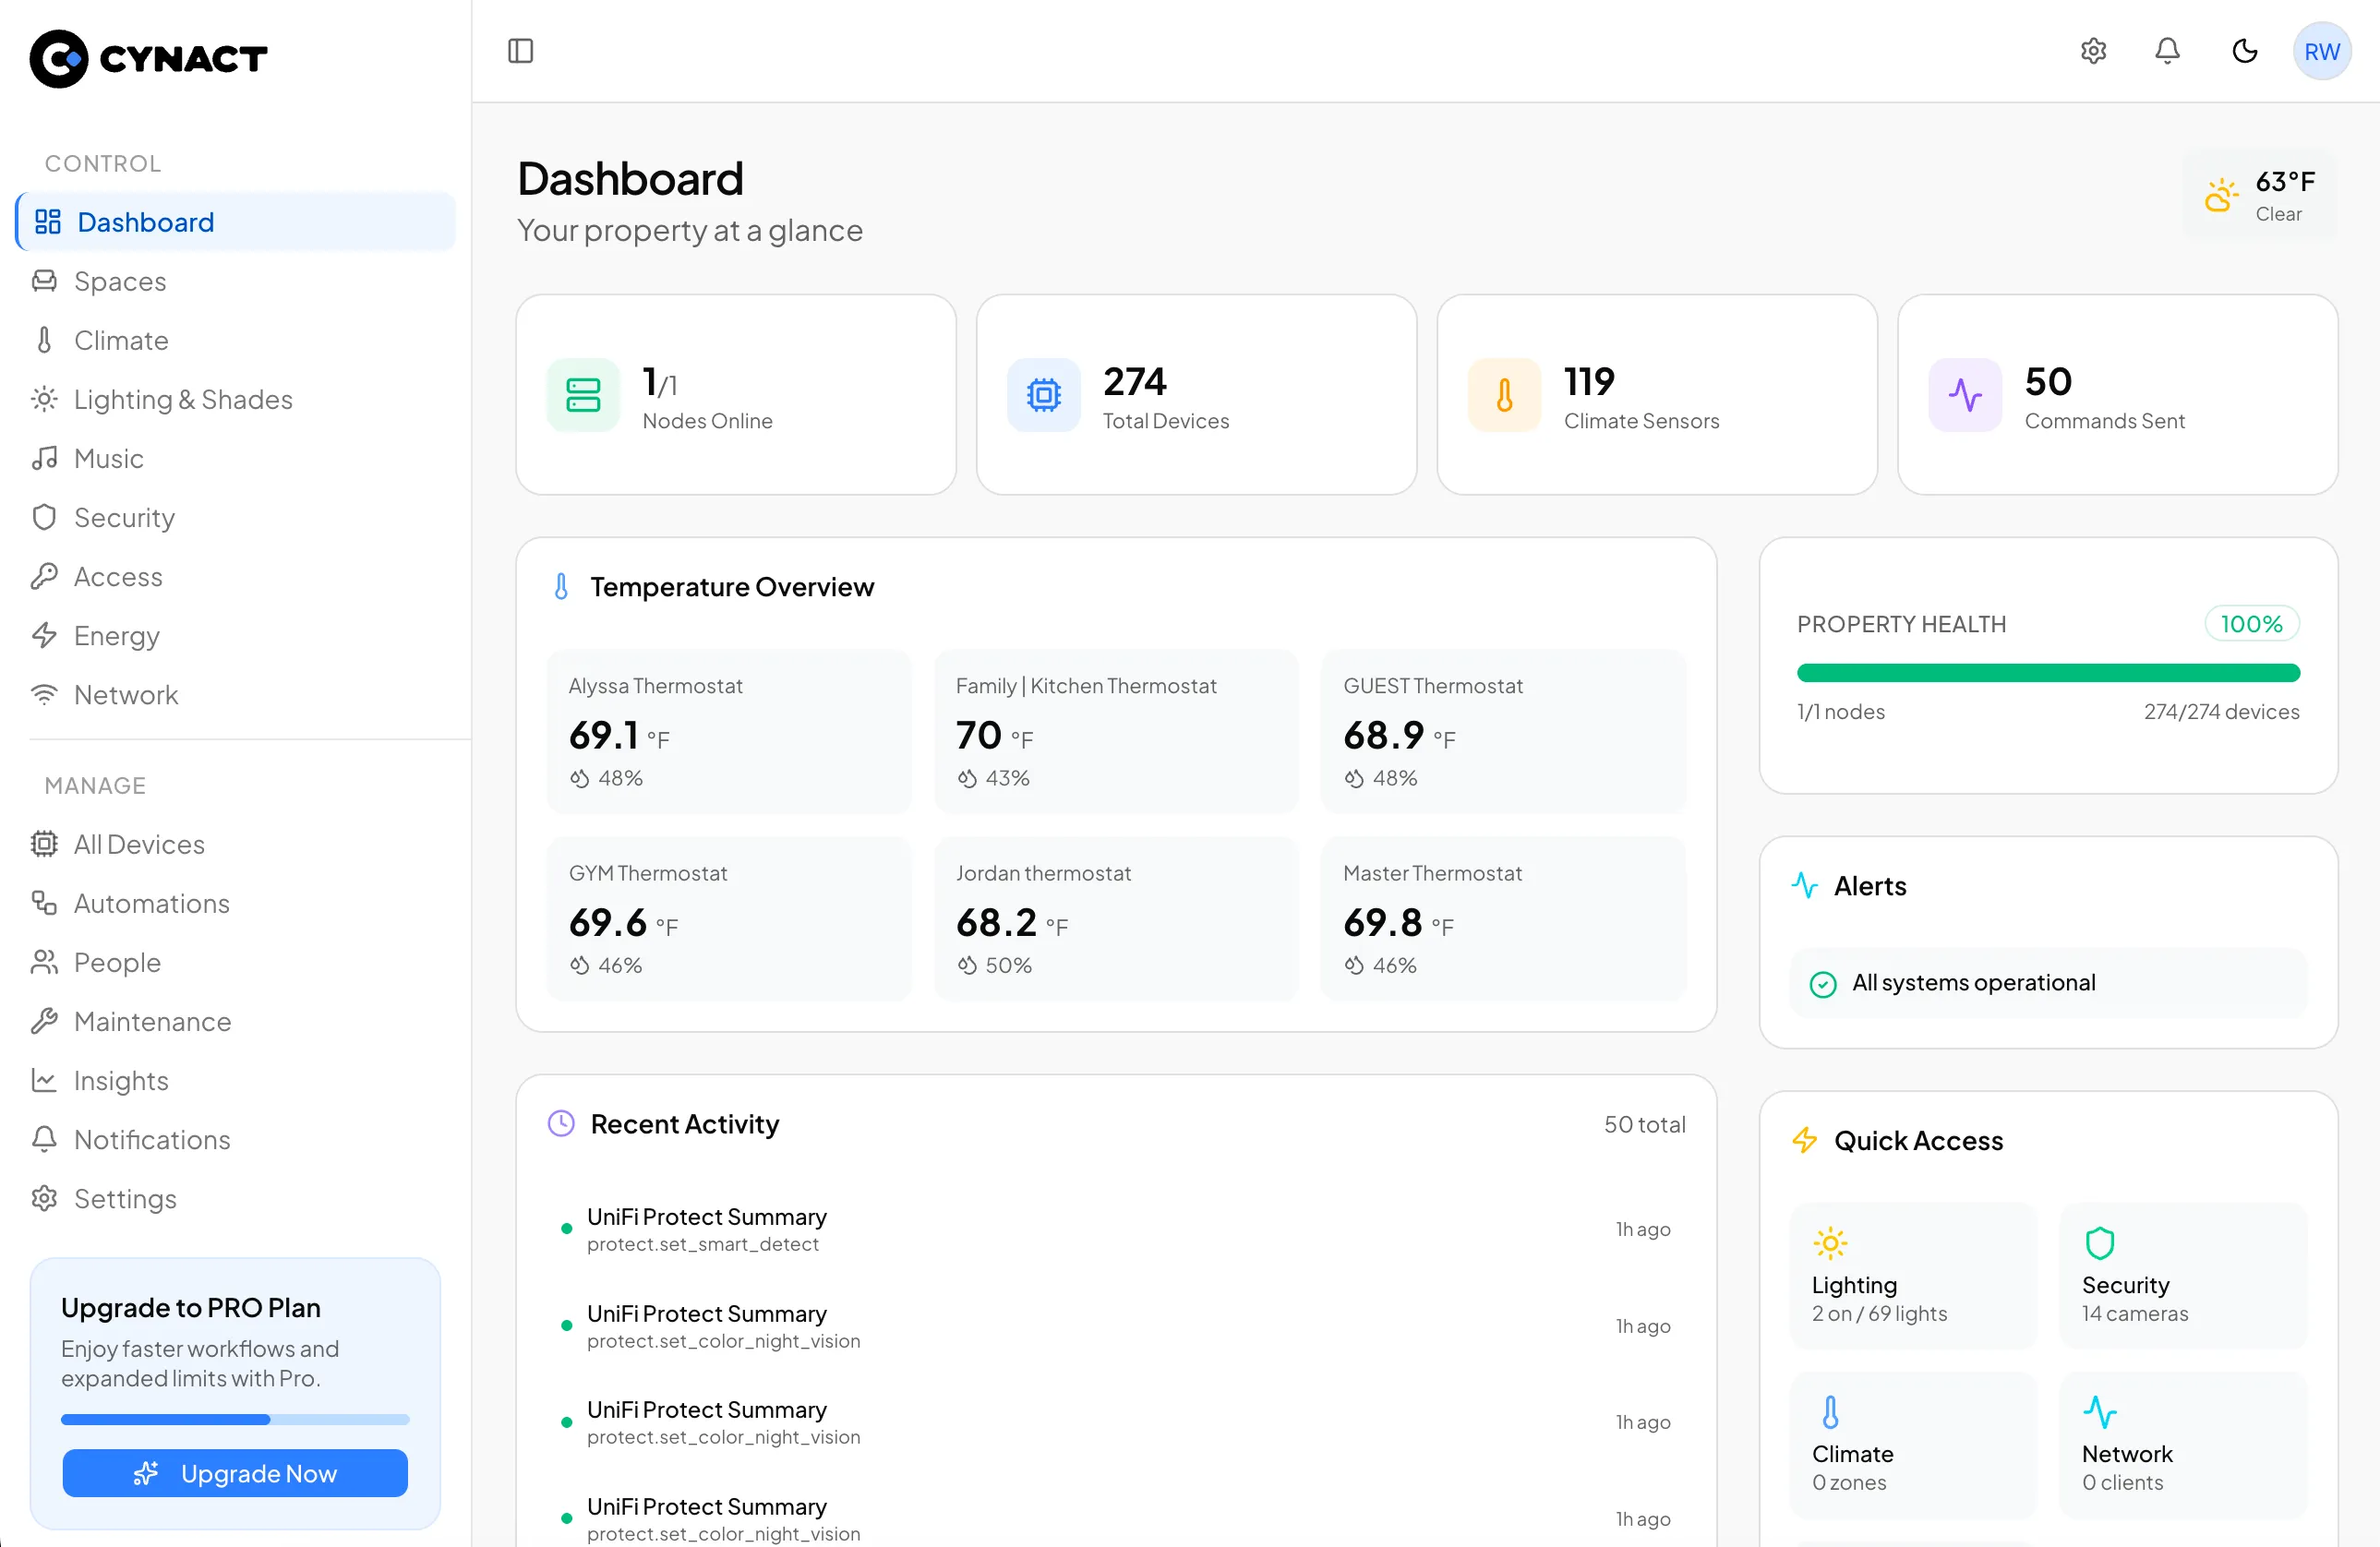Click the Property Health progress bar
The height and width of the screenshot is (1547, 2380).
2047,672
